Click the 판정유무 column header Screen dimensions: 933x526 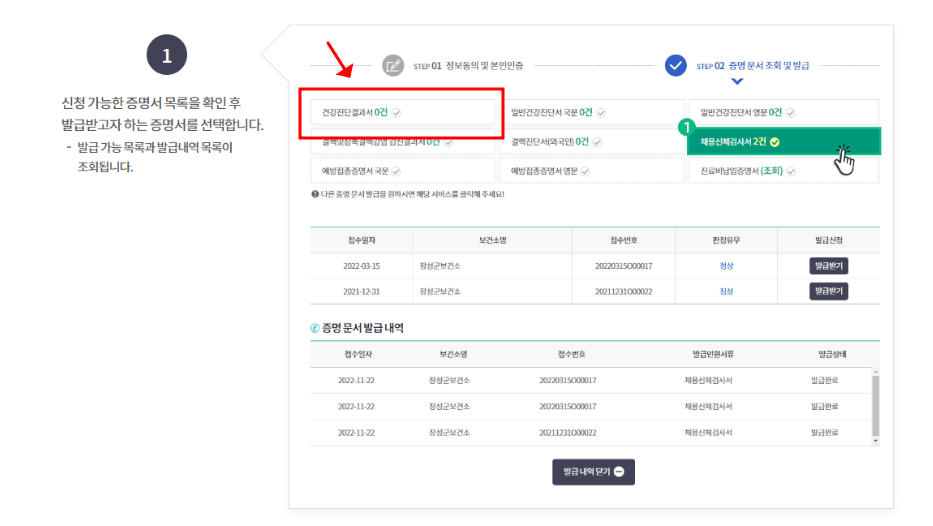click(726, 240)
